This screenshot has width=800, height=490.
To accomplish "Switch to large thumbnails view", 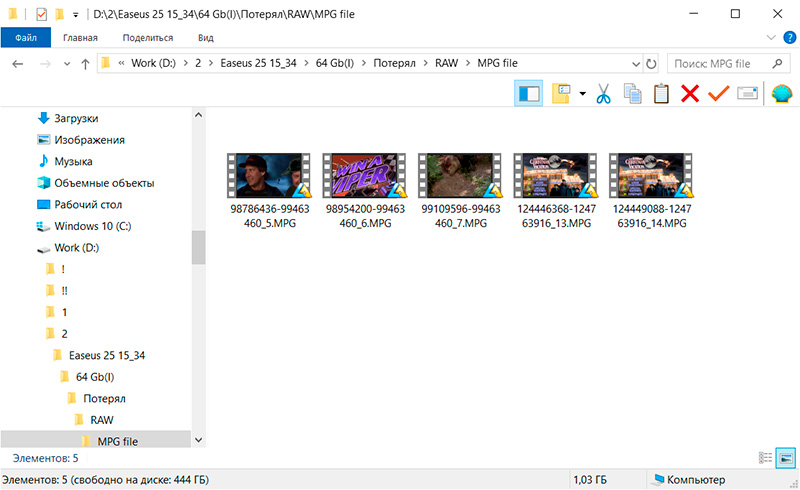I will [x=785, y=457].
